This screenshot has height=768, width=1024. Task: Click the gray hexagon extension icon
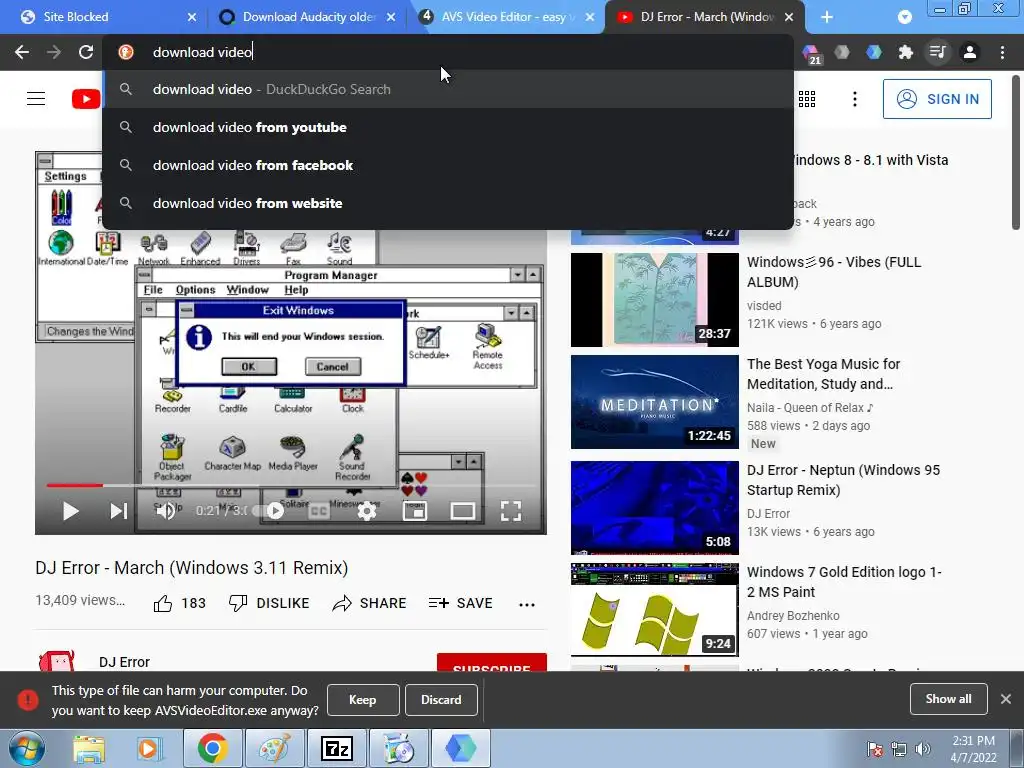pos(842,52)
